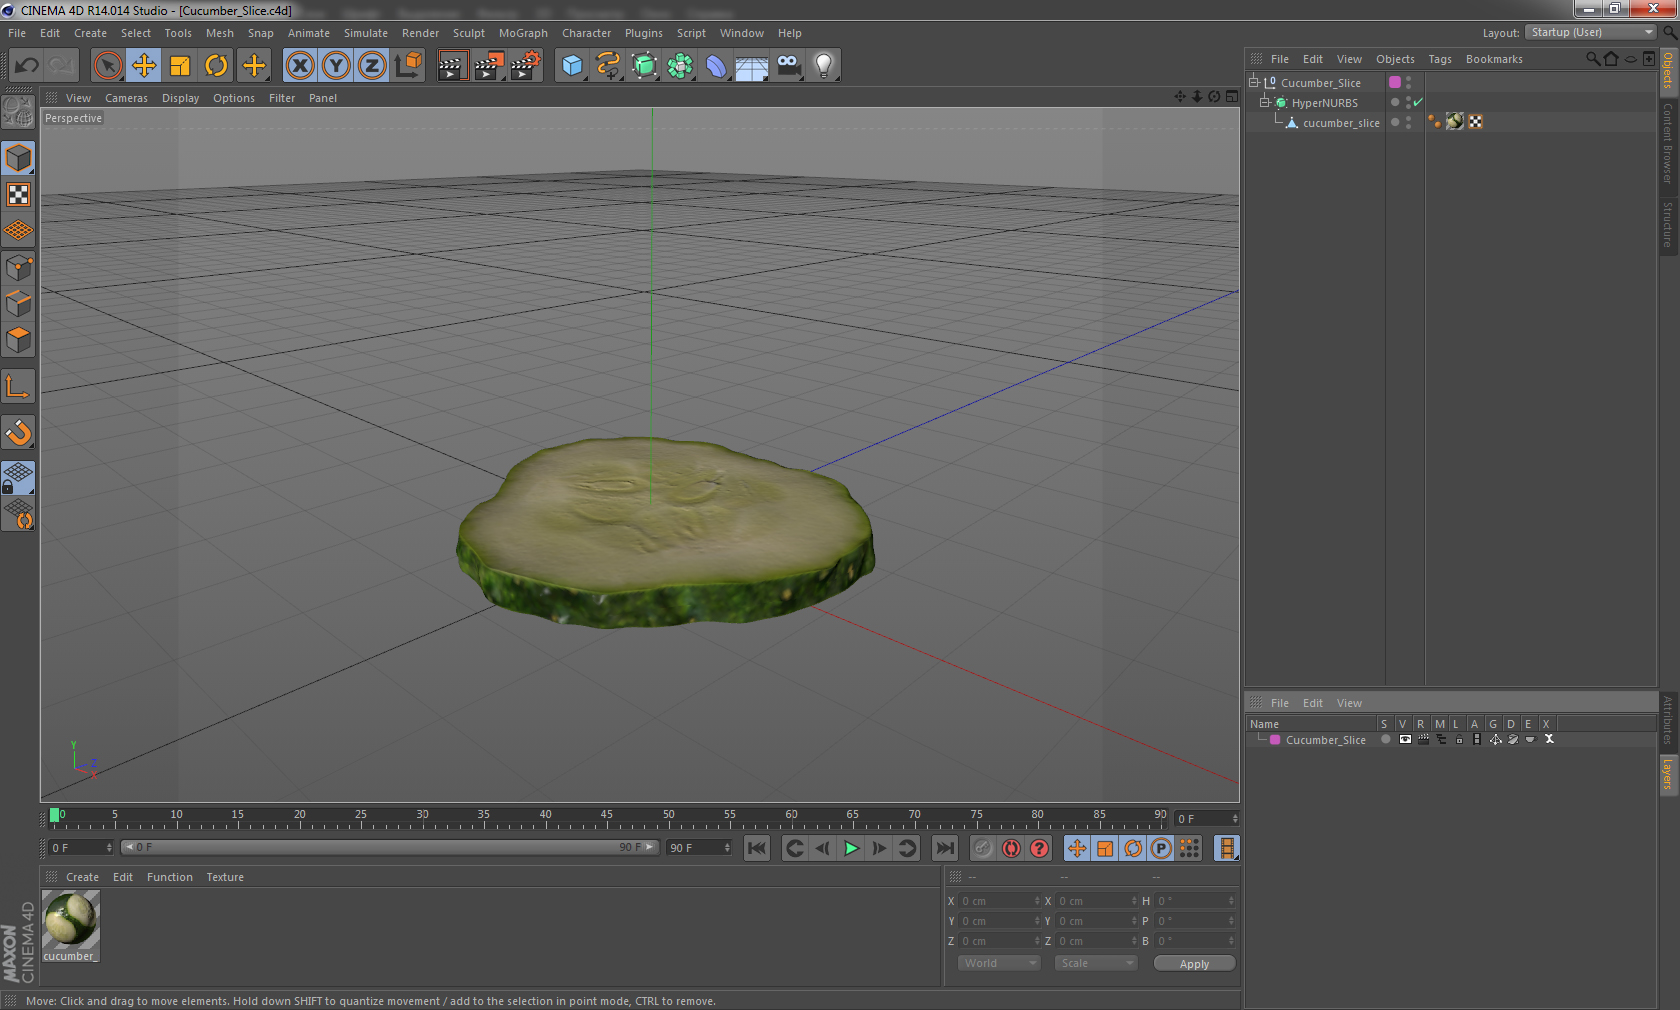Open the Content Browser side tab
This screenshot has width=1680, height=1010.
coord(1668,143)
